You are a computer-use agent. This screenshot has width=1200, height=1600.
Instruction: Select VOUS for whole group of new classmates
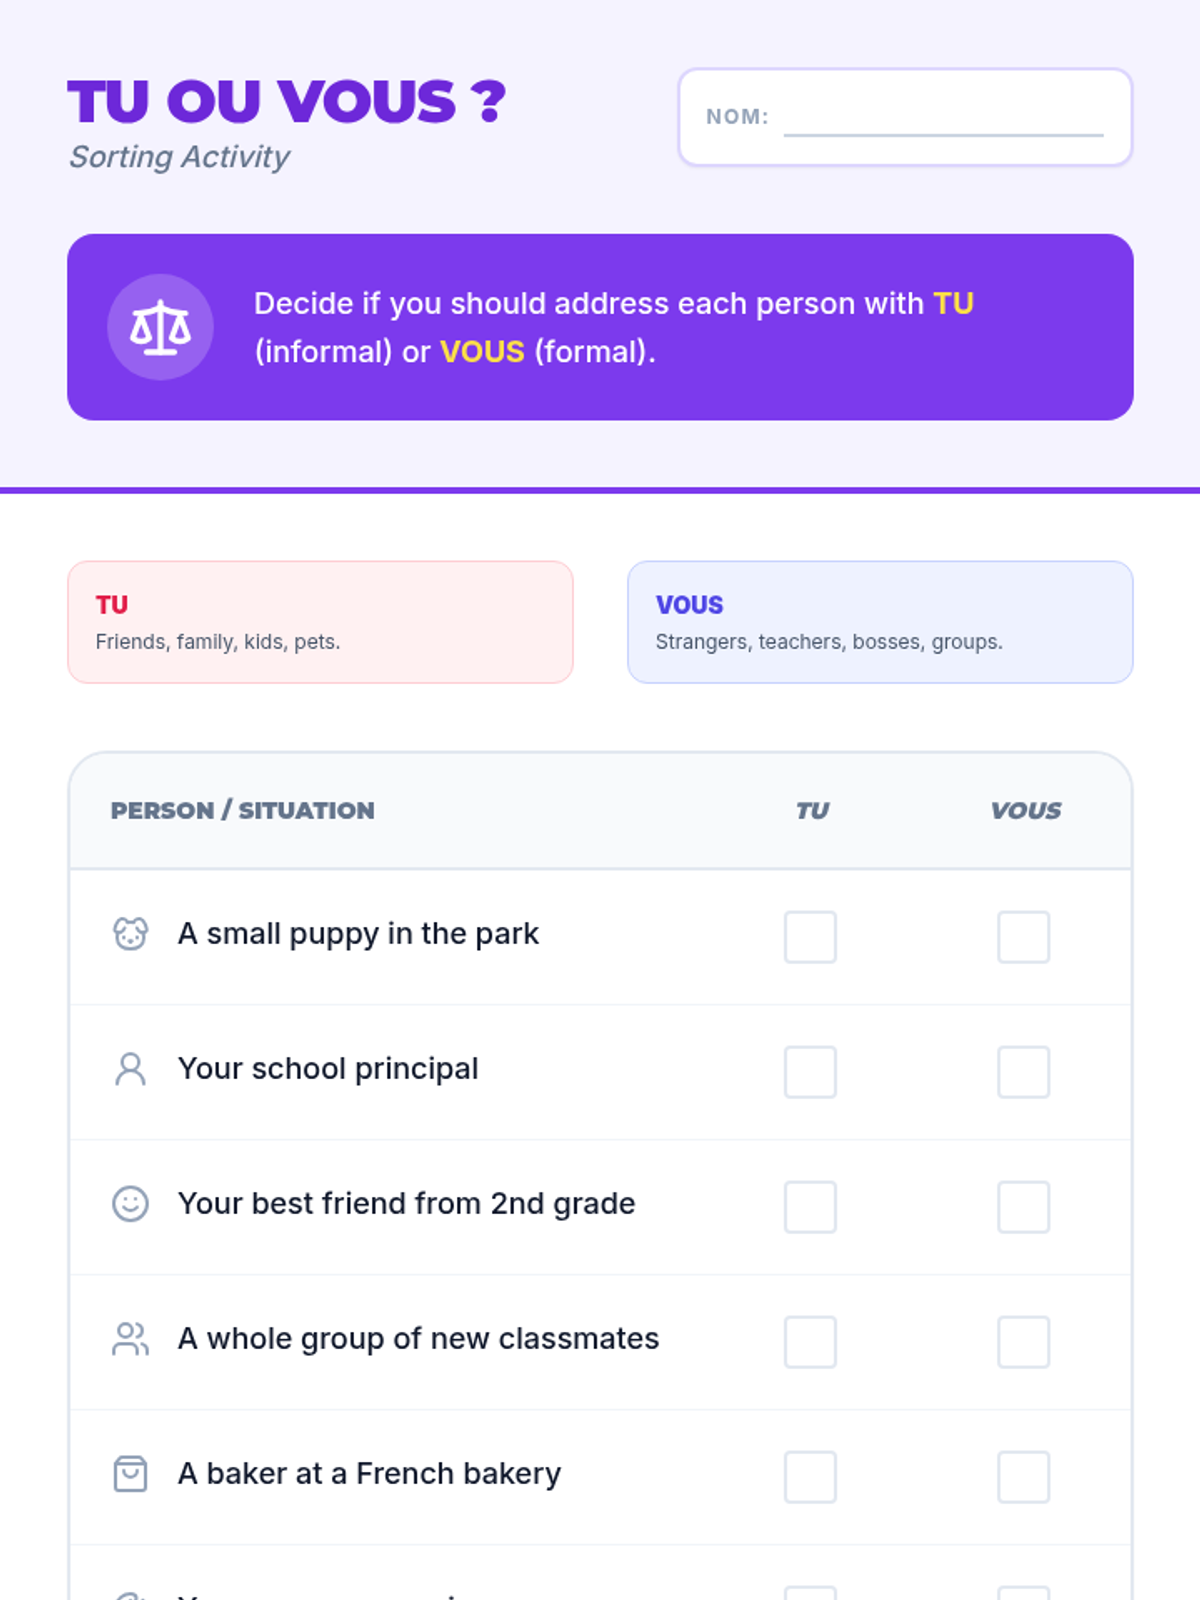coord(1023,1342)
